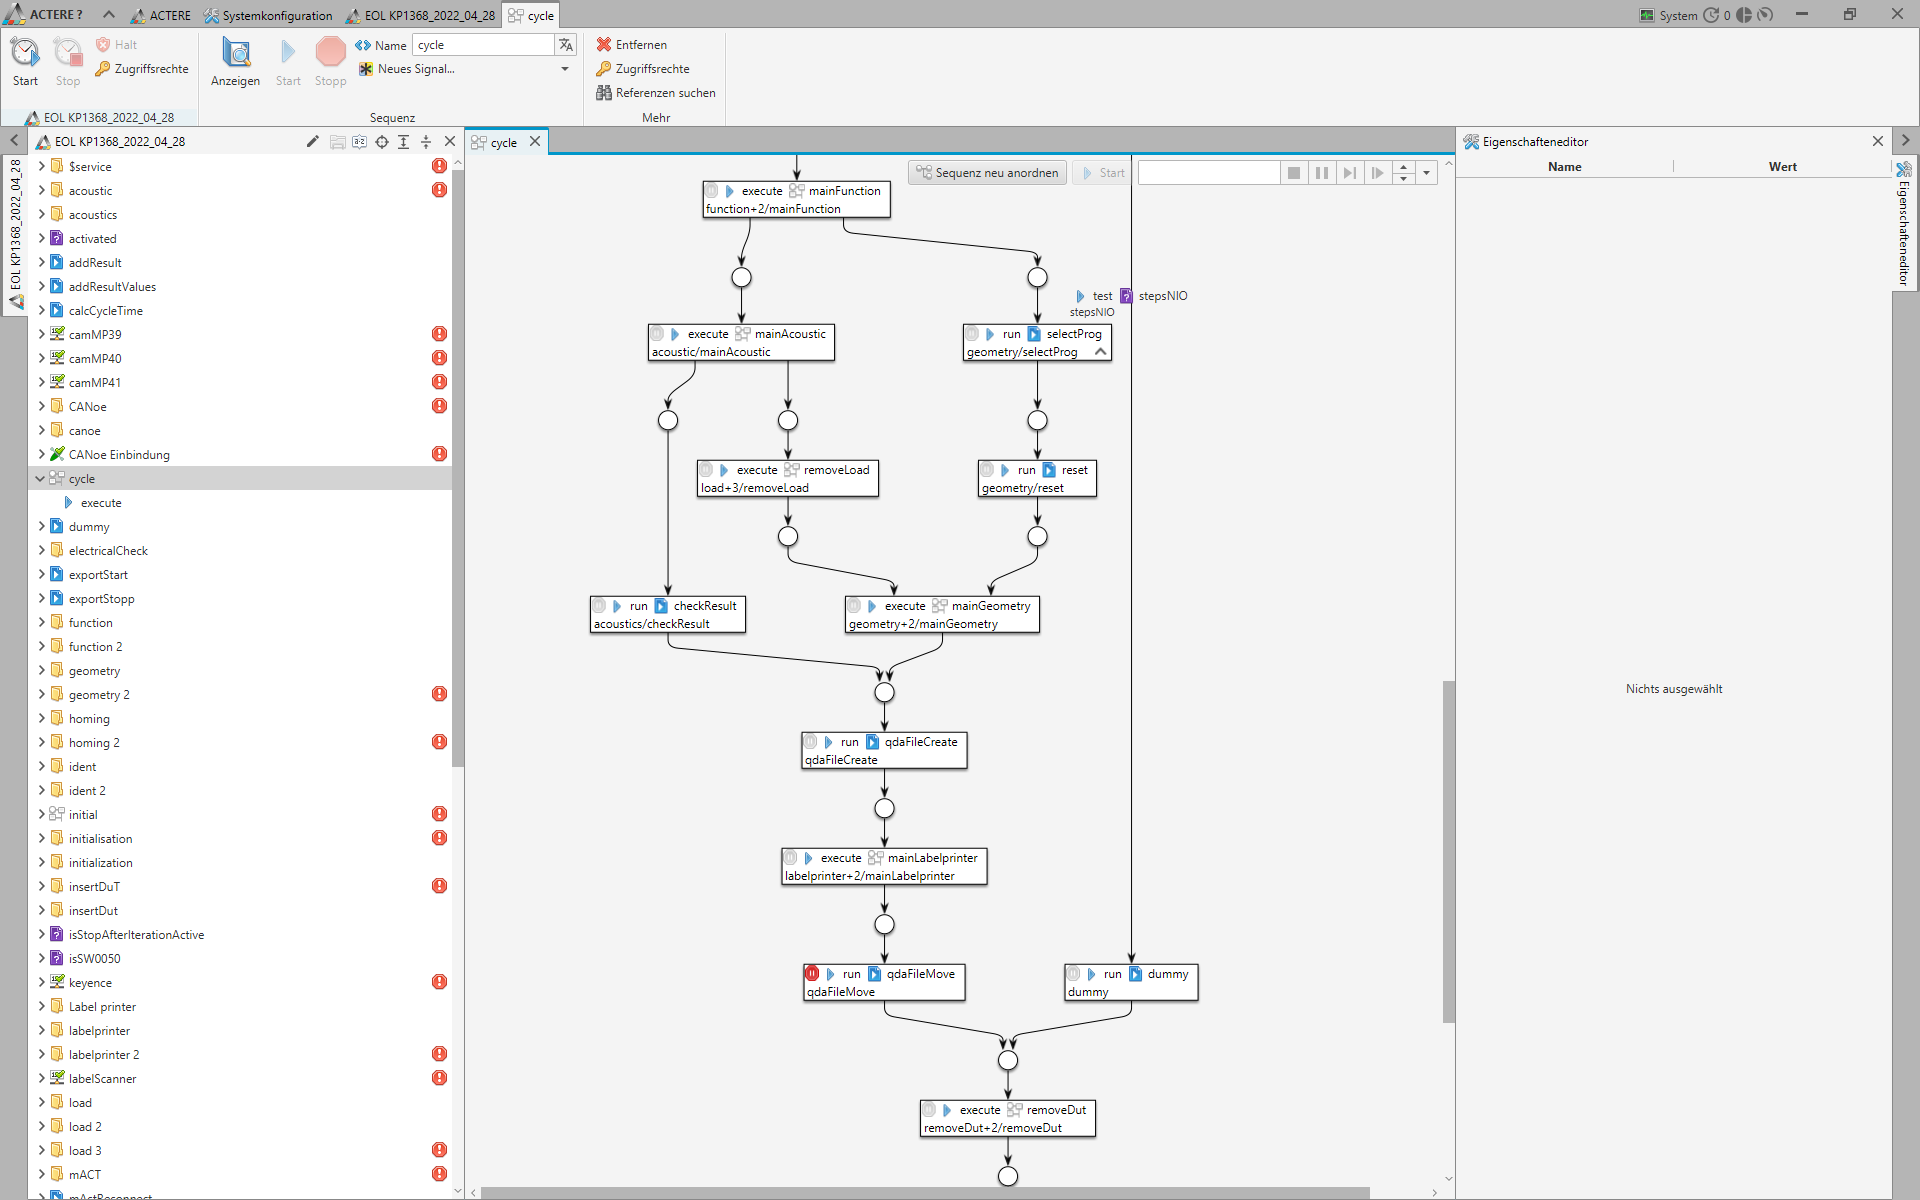Click Eigenschafteneditor sidebar wrench icon
This screenshot has height=1200, width=1920.
tap(1904, 169)
